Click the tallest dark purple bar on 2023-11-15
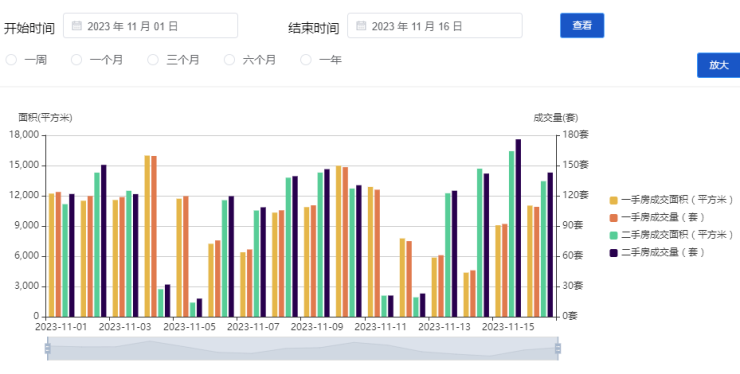 click(518, 228)
